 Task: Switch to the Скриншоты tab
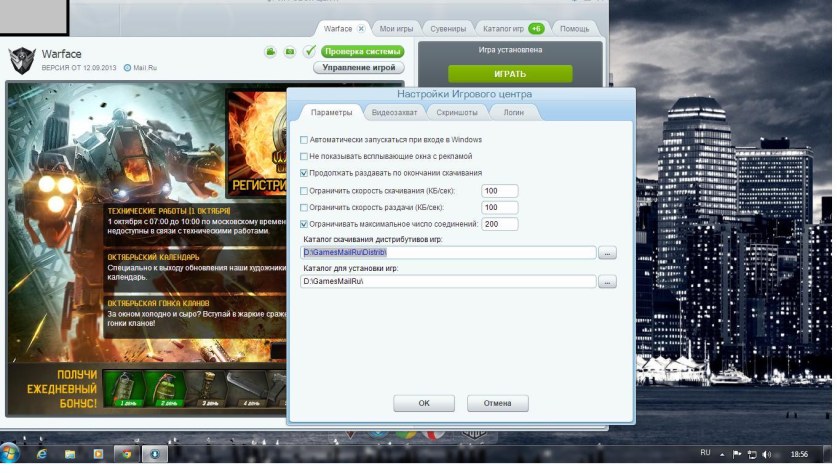point(456,112)
